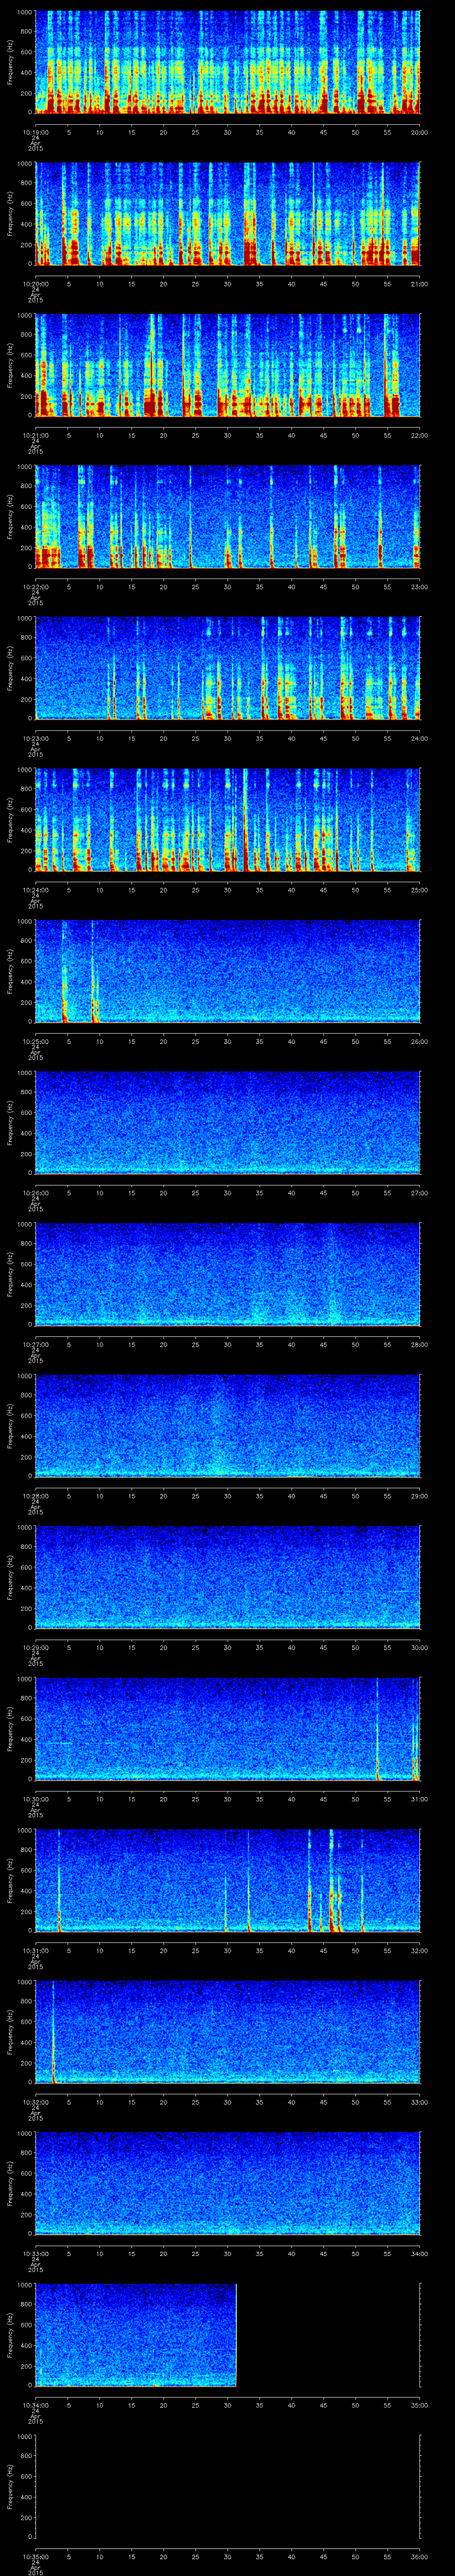Select the "23:00" end time label

coord(419,587)
